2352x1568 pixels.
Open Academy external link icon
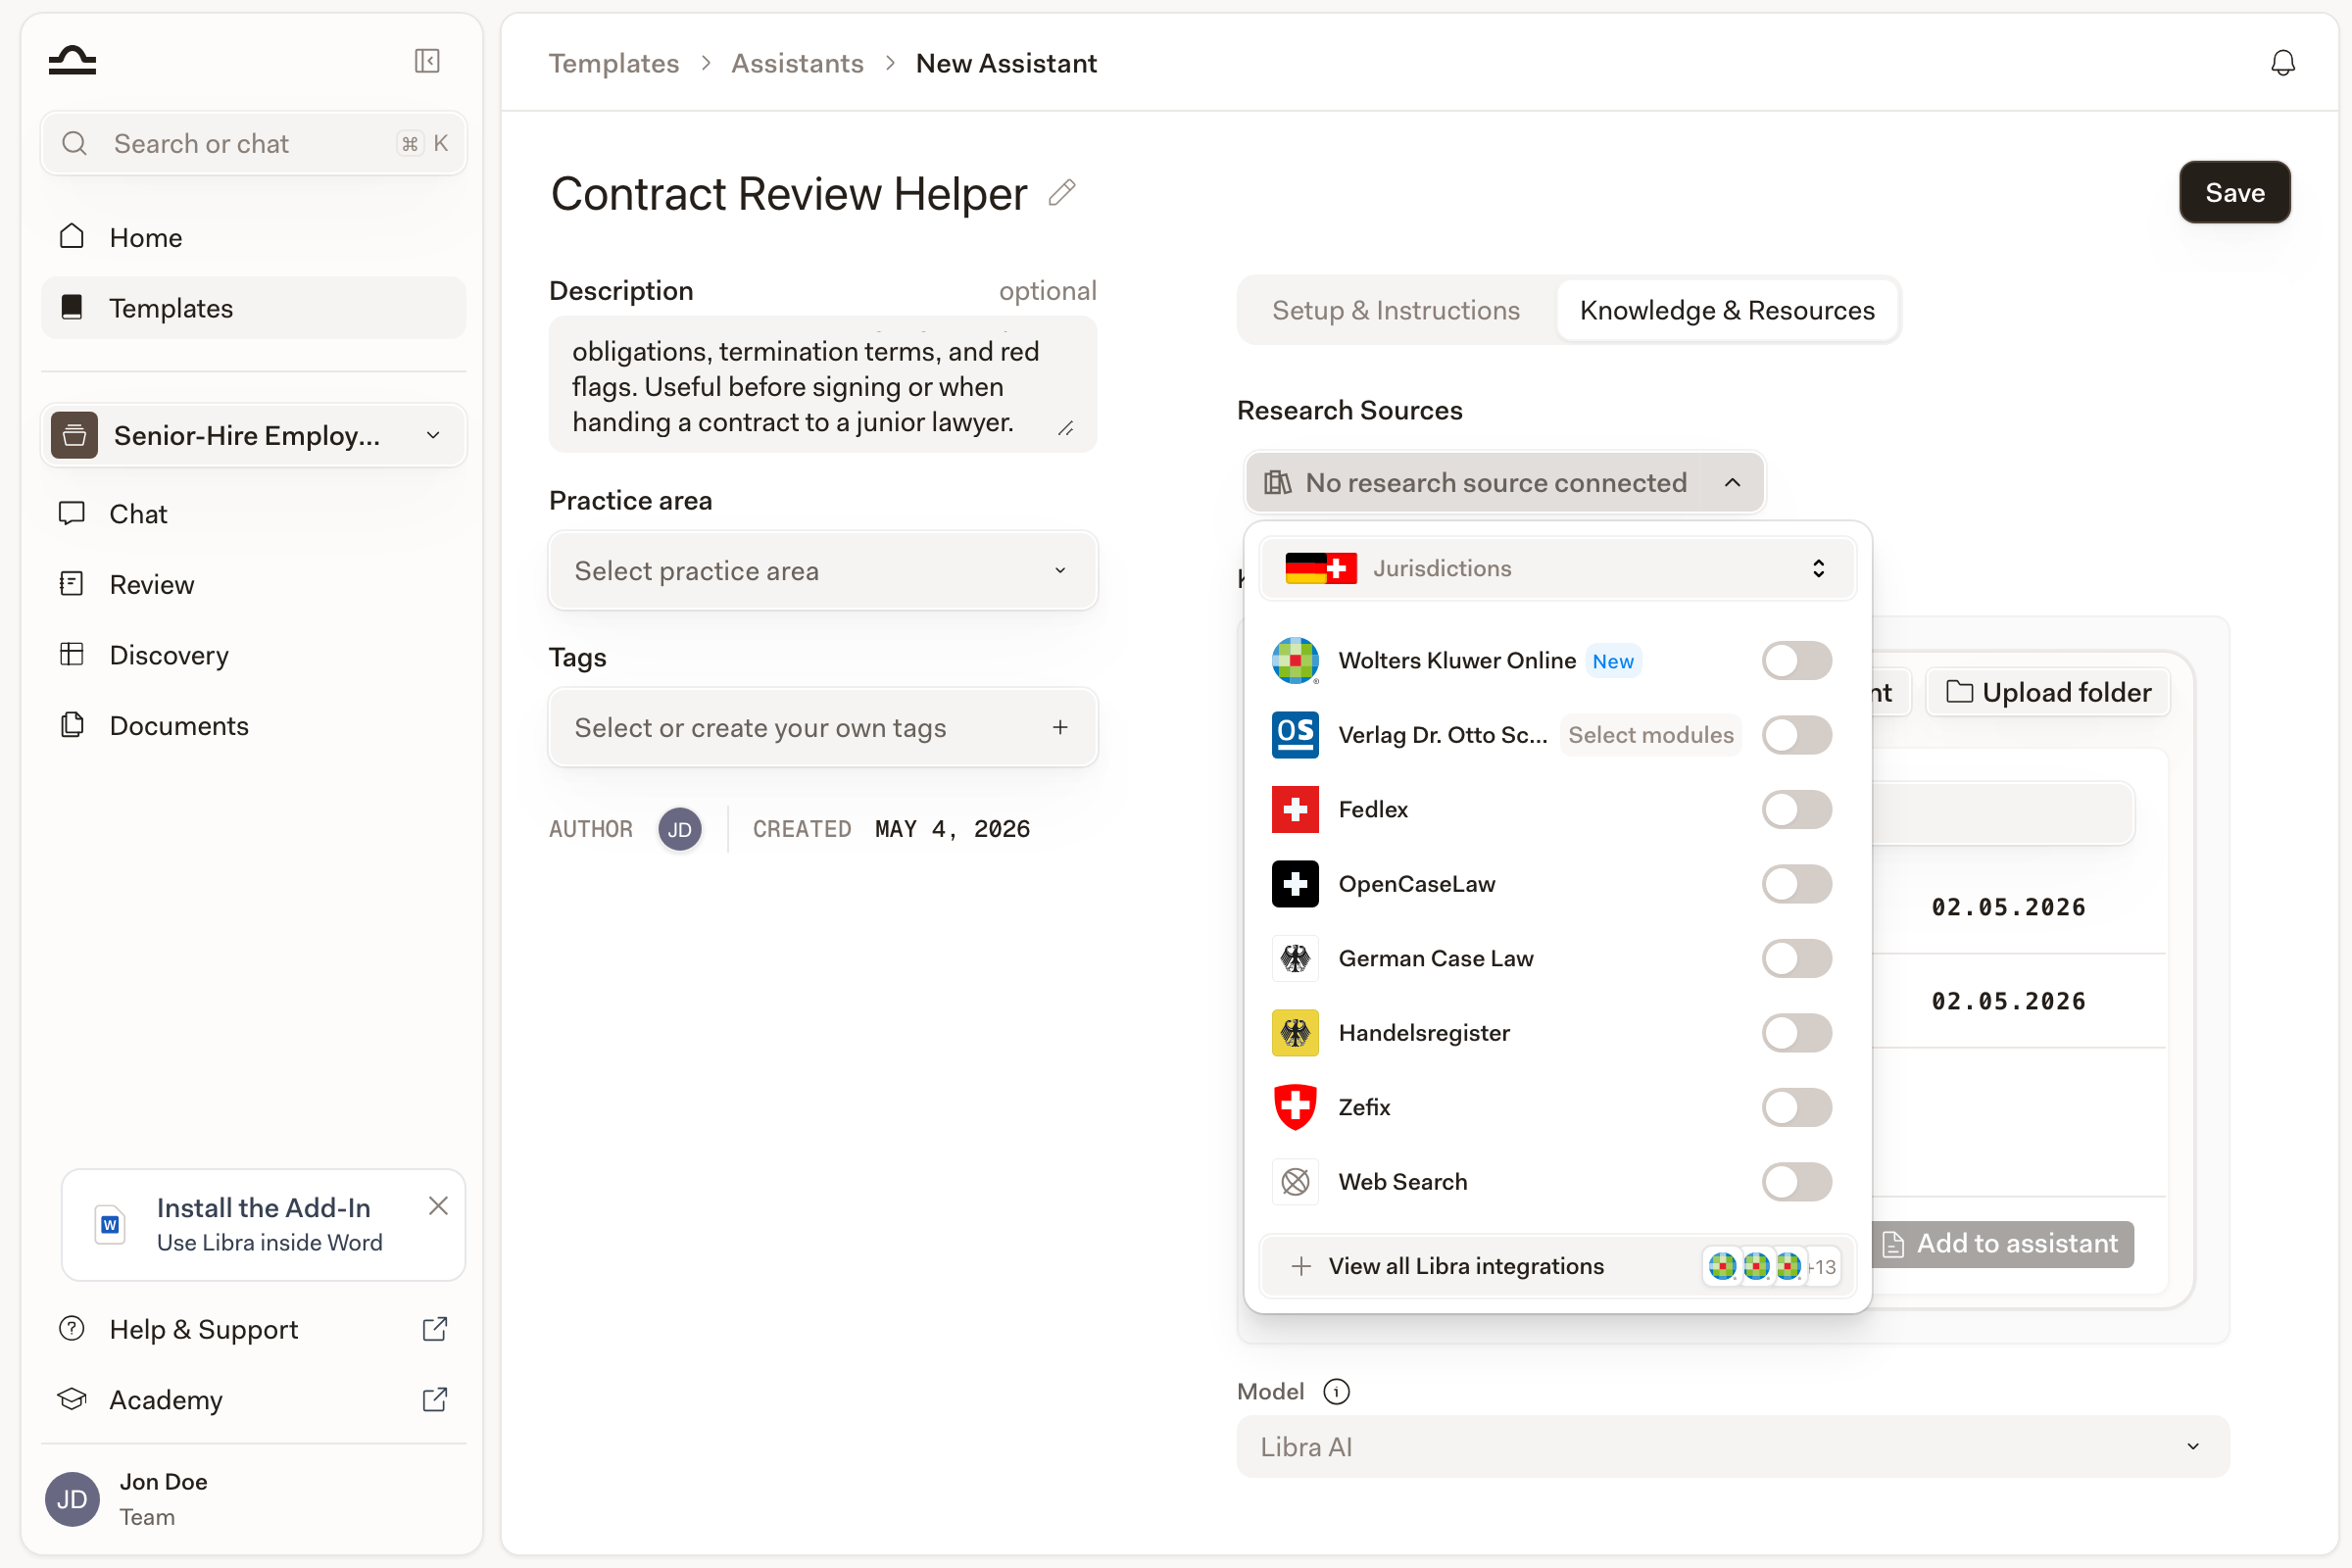click(435, 1399)
